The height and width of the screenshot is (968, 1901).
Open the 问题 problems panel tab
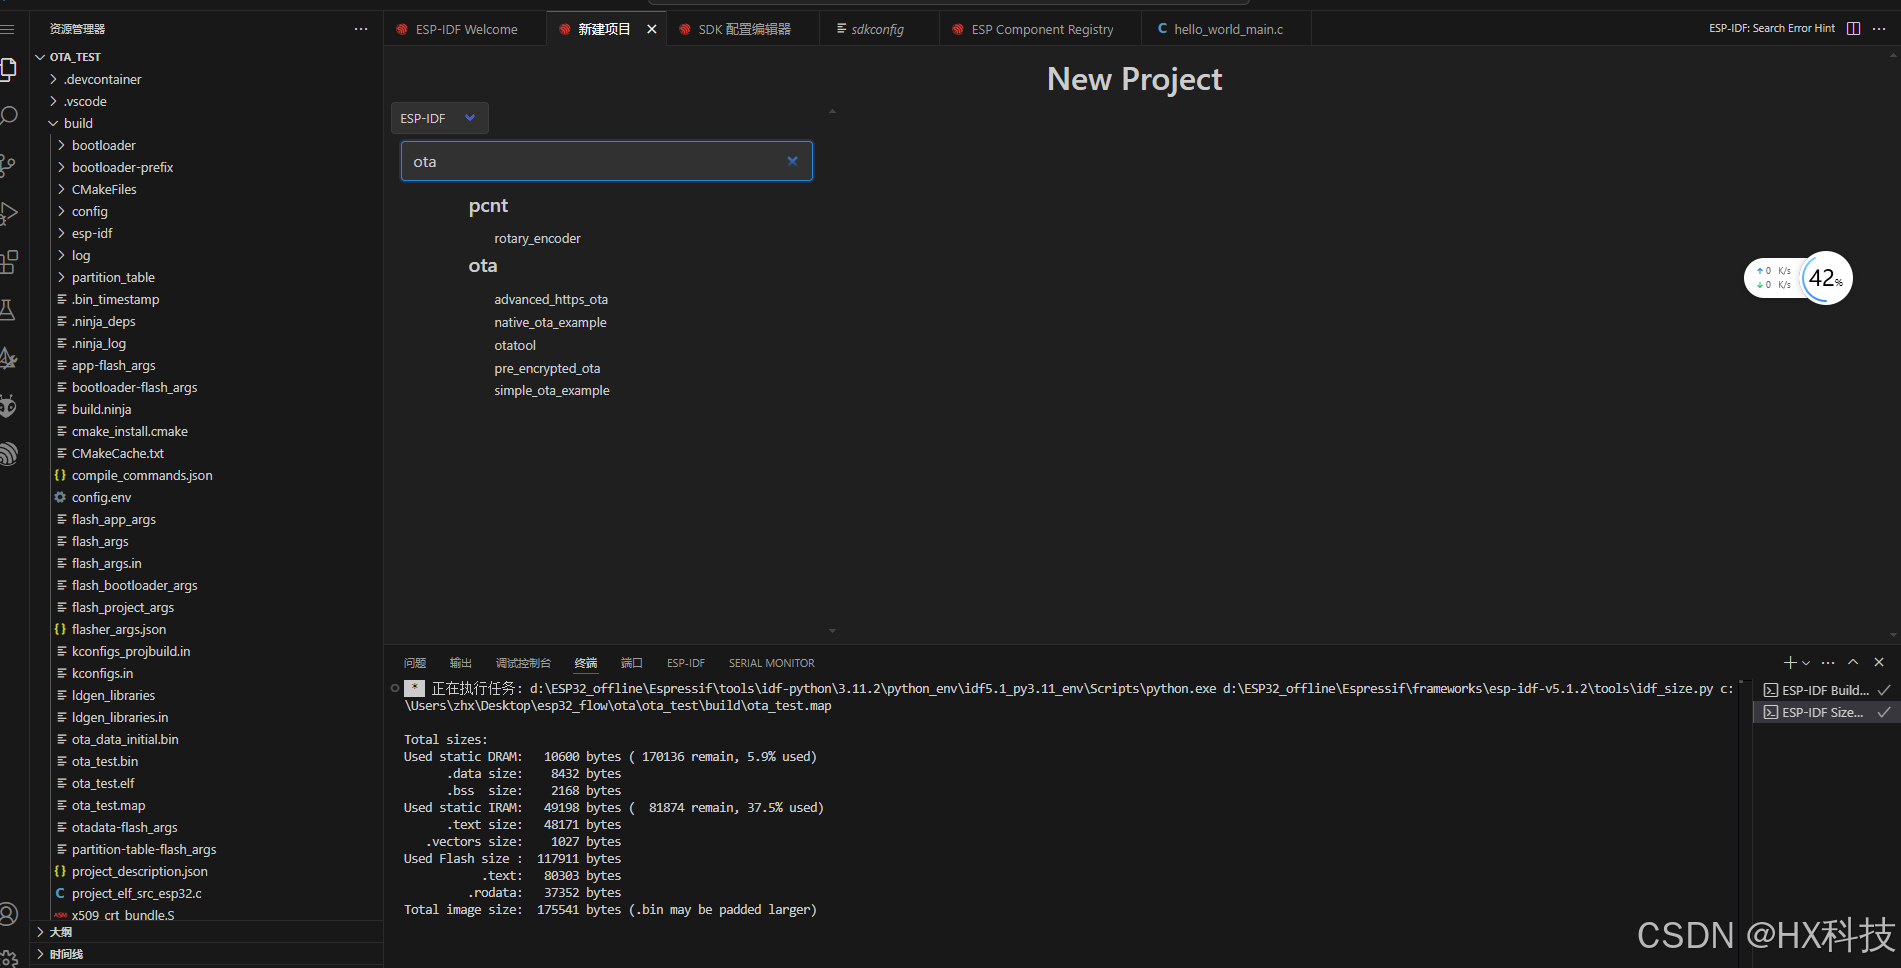coord(415,663)
